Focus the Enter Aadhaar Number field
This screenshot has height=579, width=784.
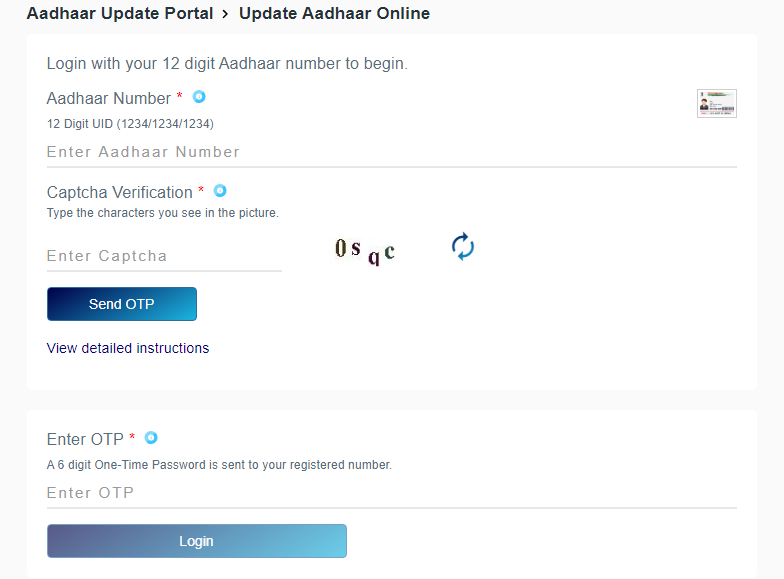(x=392, y=152)
